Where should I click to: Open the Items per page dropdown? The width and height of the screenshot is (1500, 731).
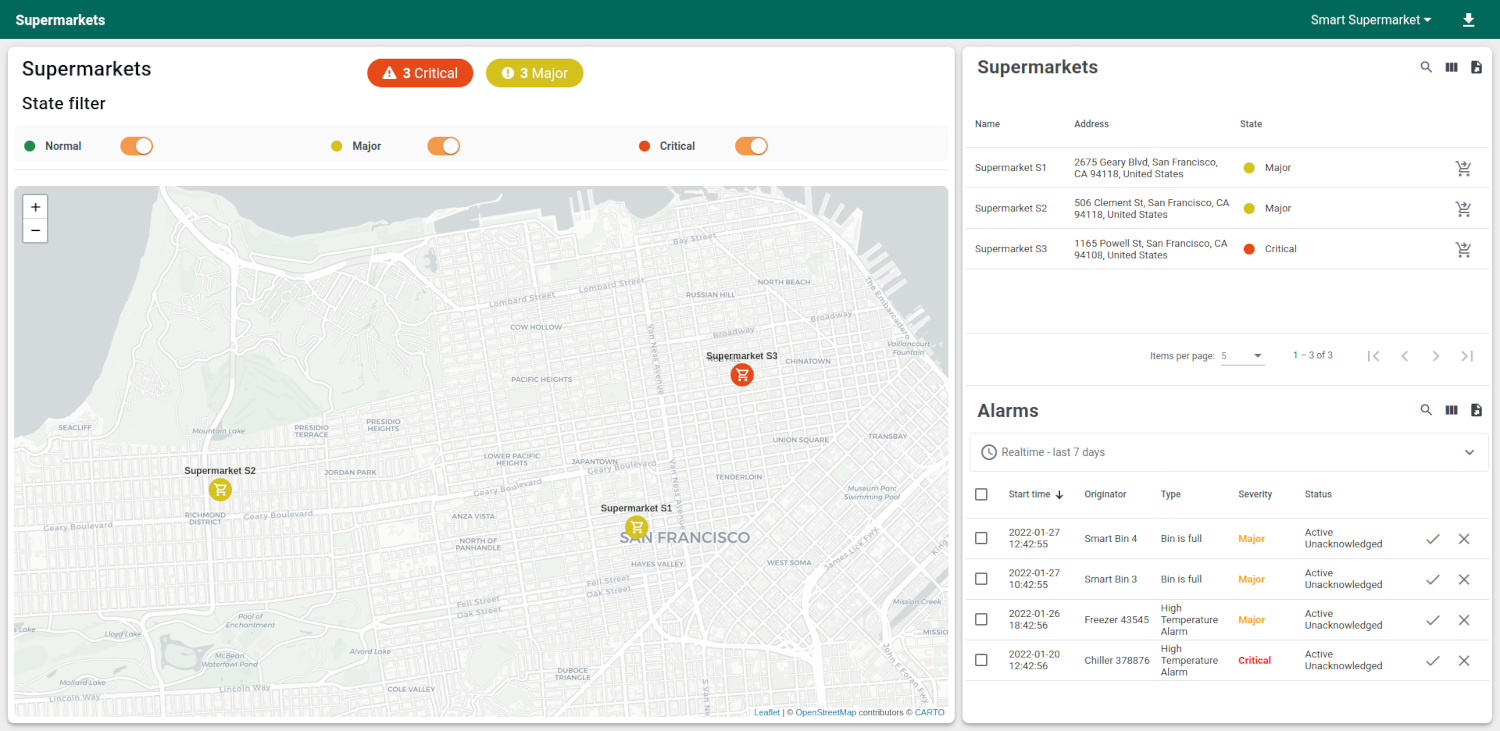pos(1242,356)
